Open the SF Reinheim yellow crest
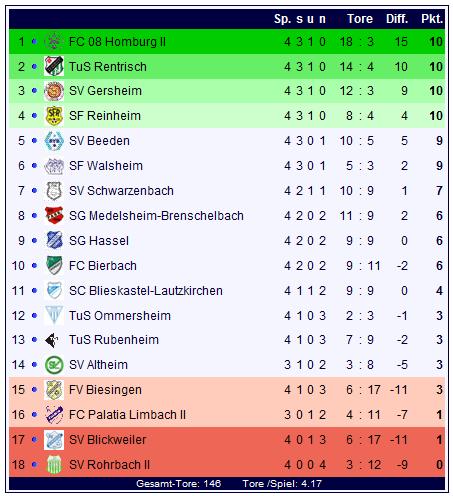The height and width of the screenshot is (496, 453). pyautogui.click(x=54, y=116)
